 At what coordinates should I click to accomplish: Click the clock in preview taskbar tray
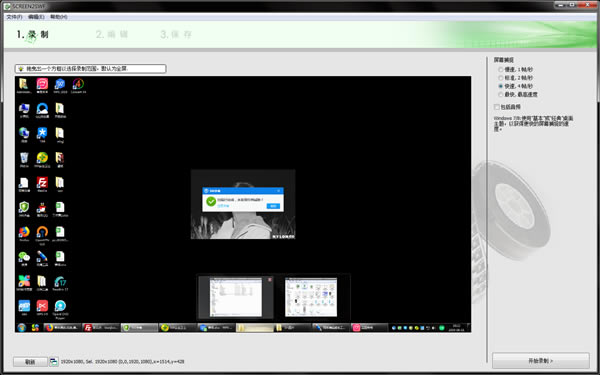pos(457,328)
